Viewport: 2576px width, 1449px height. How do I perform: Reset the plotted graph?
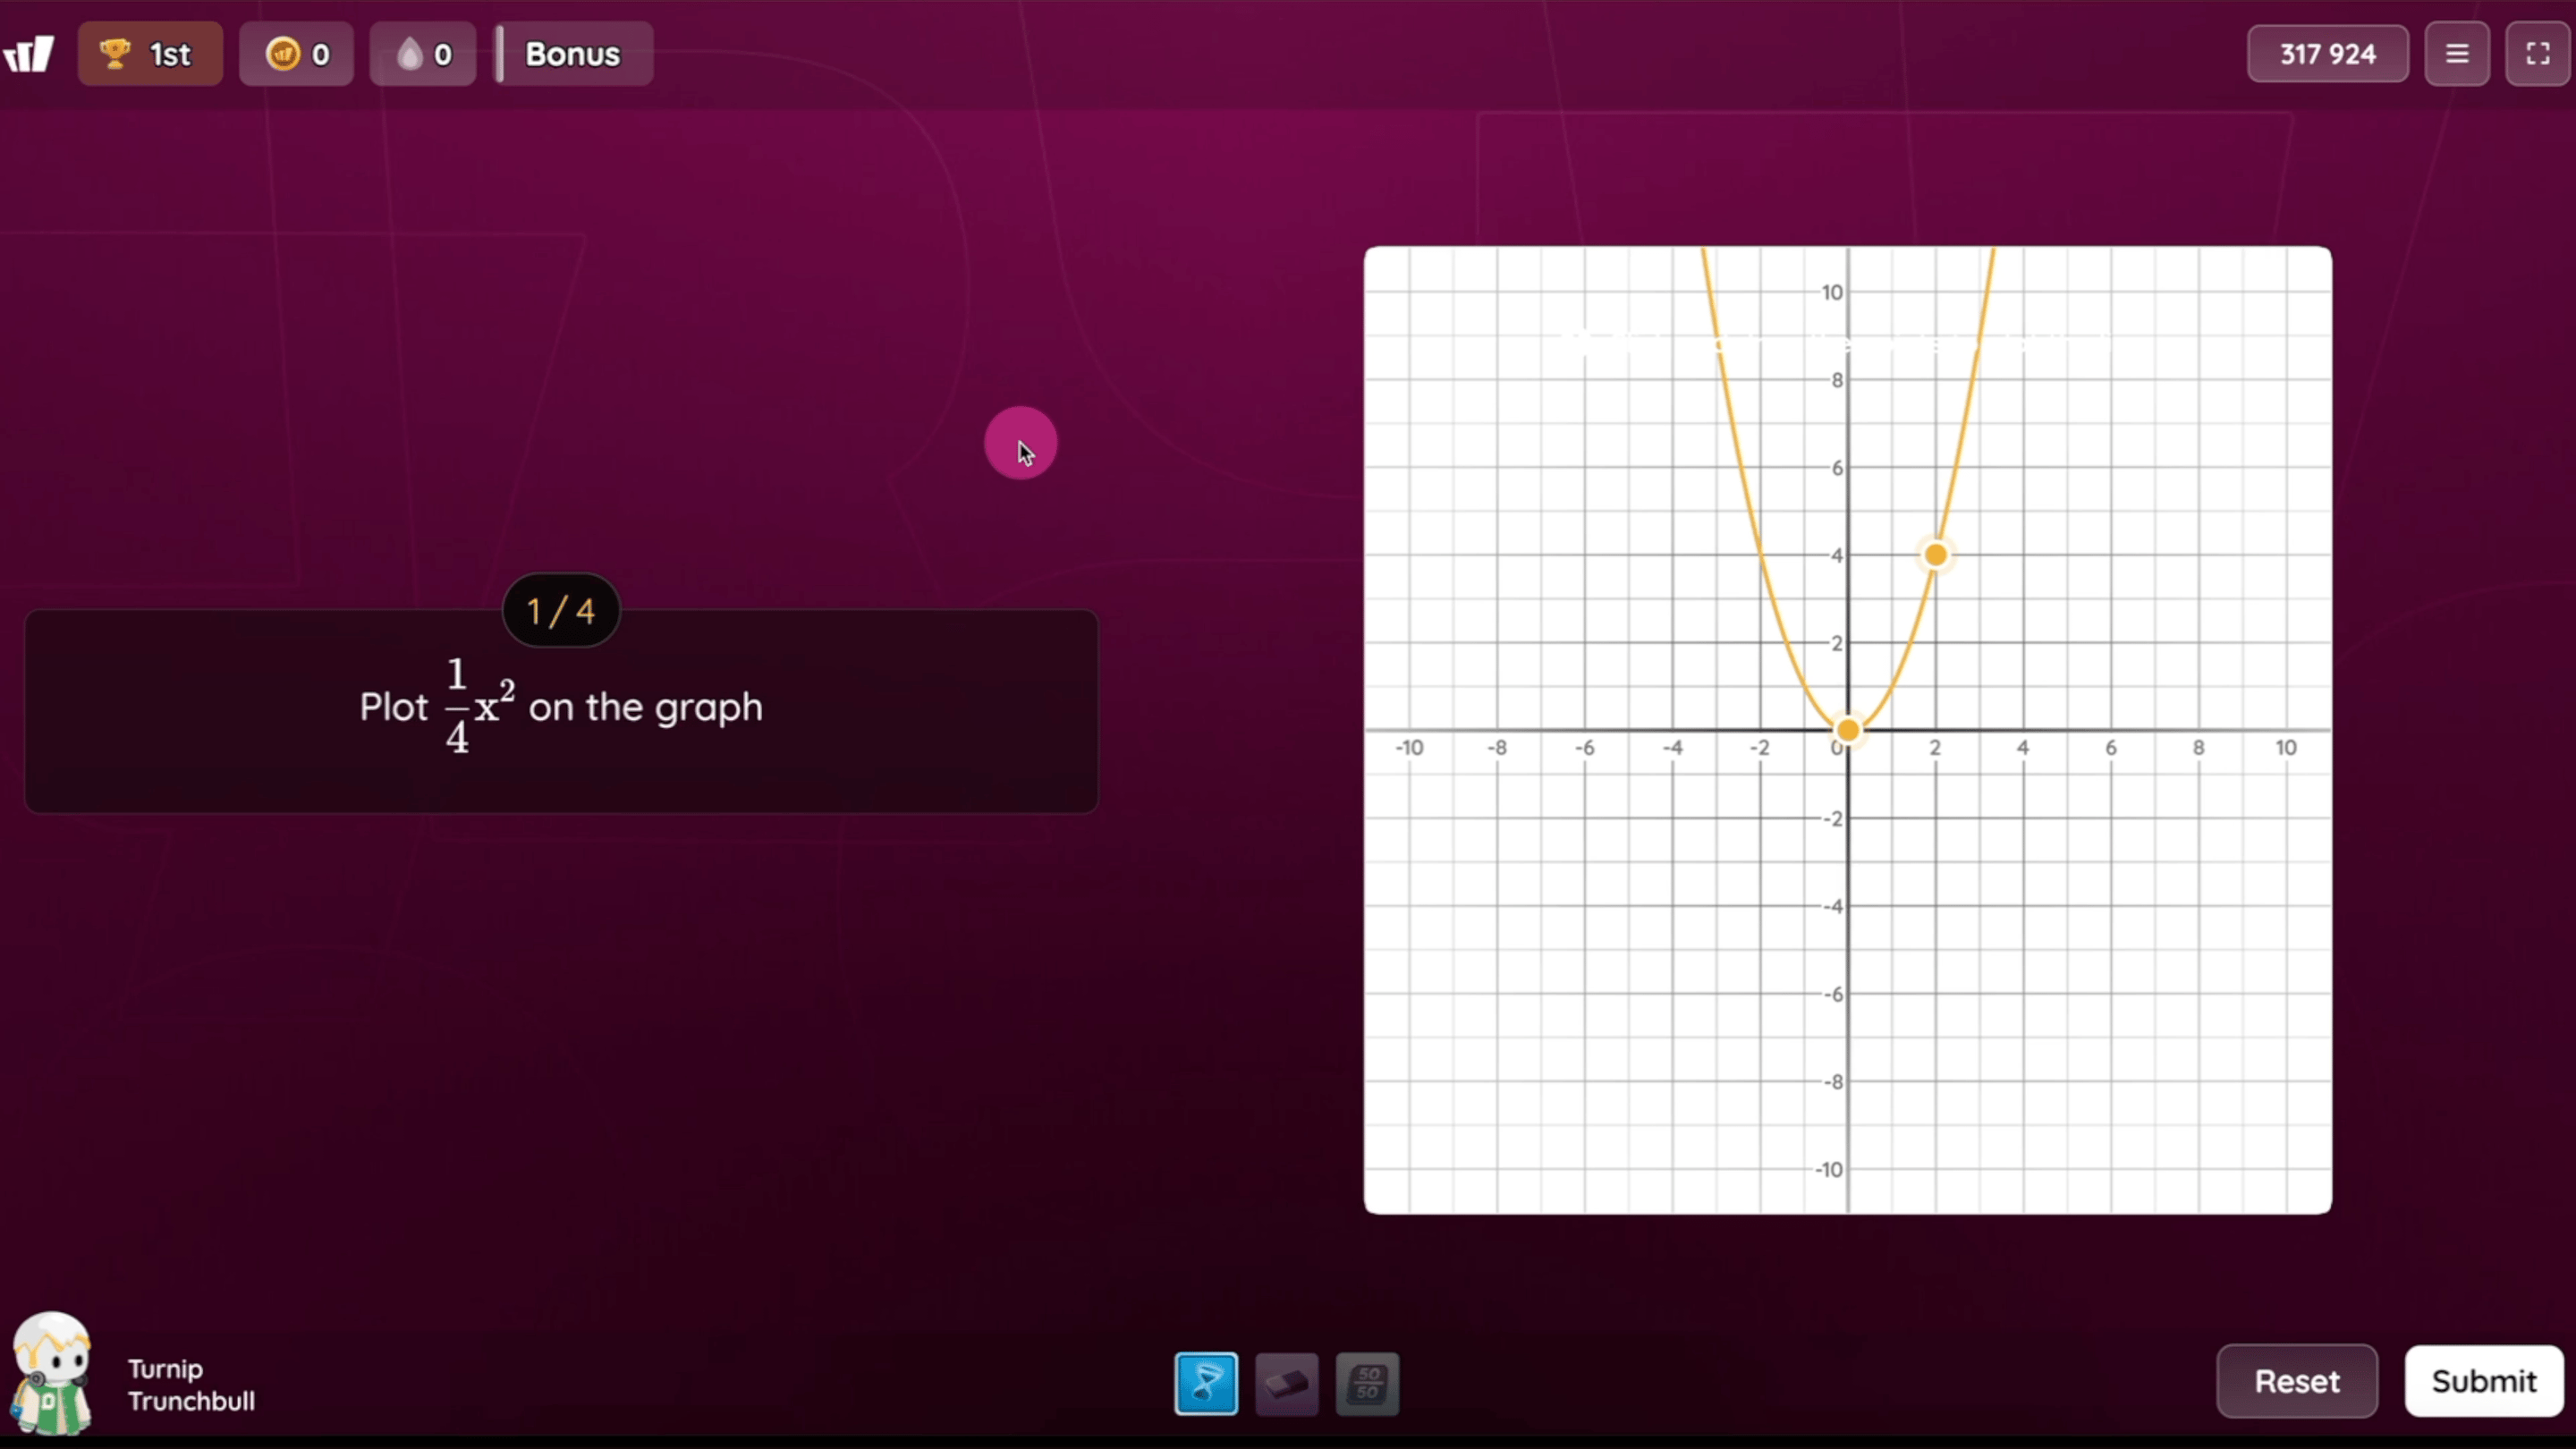pyautogui.click(x=2297, y=1381)
